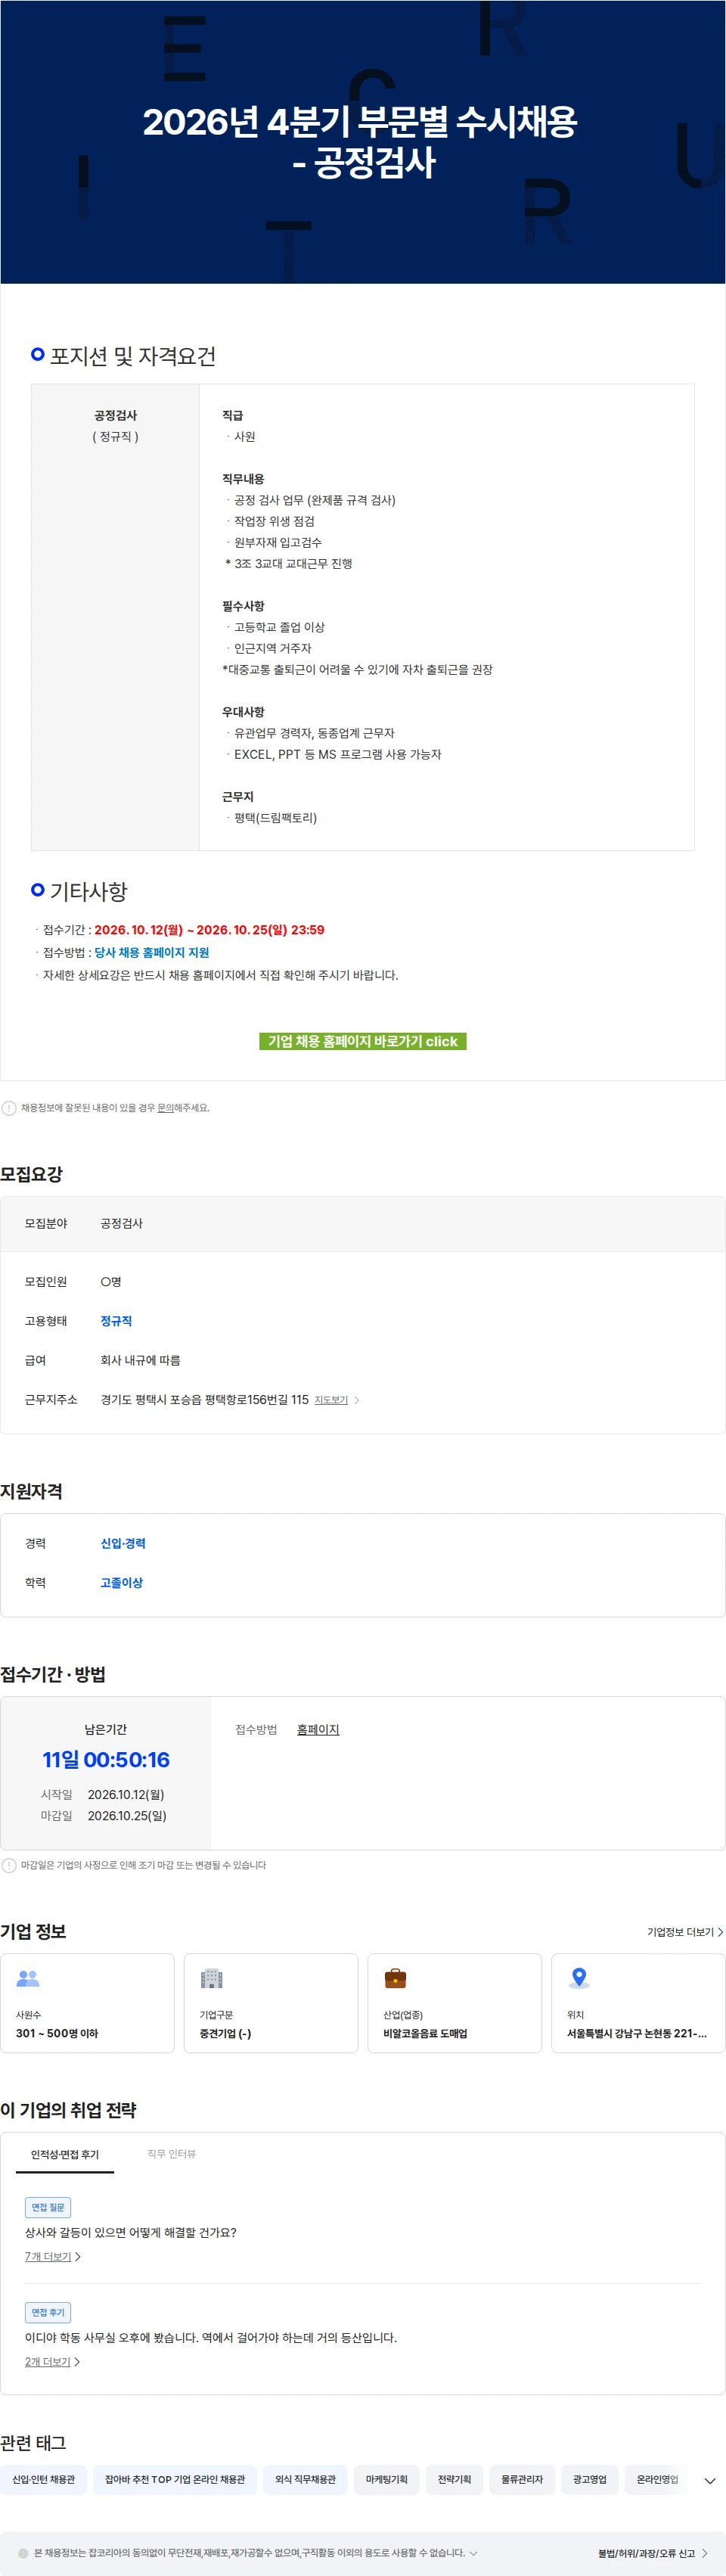Click the 서울특별시 강남구 논현동 location text

[x=637, y=2033]
